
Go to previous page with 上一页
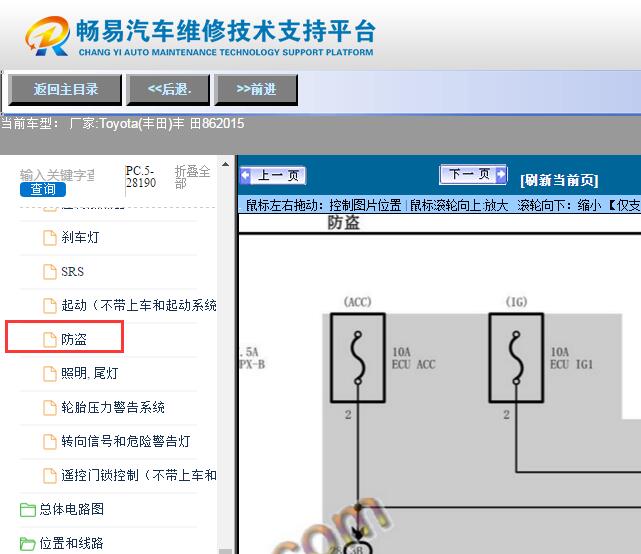click(273, 175)
